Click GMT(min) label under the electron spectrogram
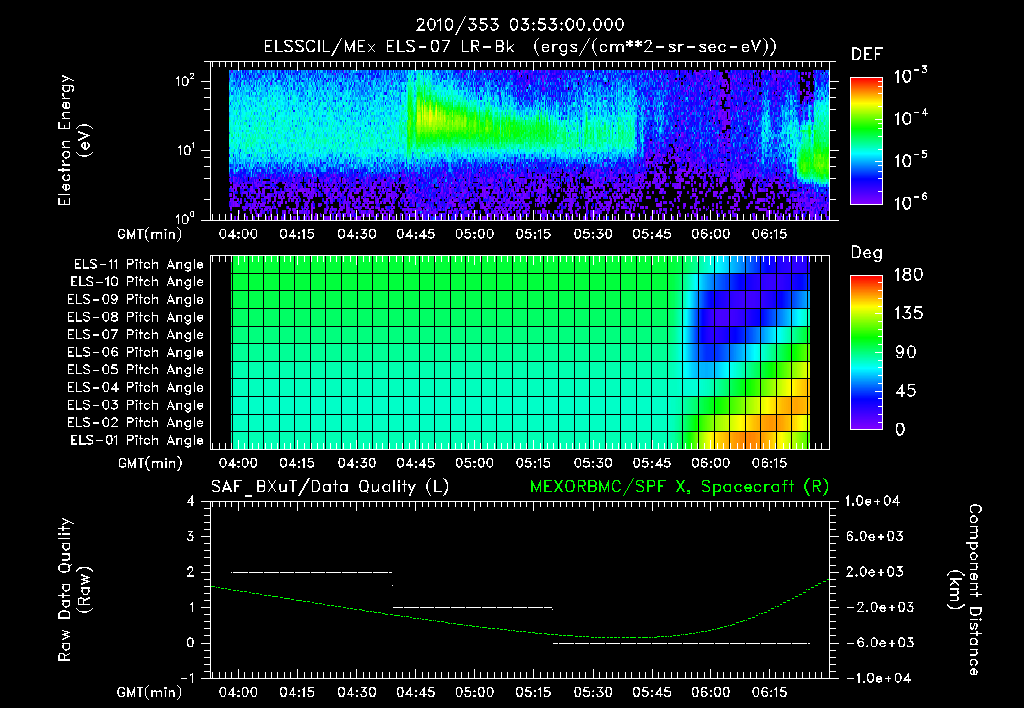This screenshot has width=1024, height=708. 150,234
